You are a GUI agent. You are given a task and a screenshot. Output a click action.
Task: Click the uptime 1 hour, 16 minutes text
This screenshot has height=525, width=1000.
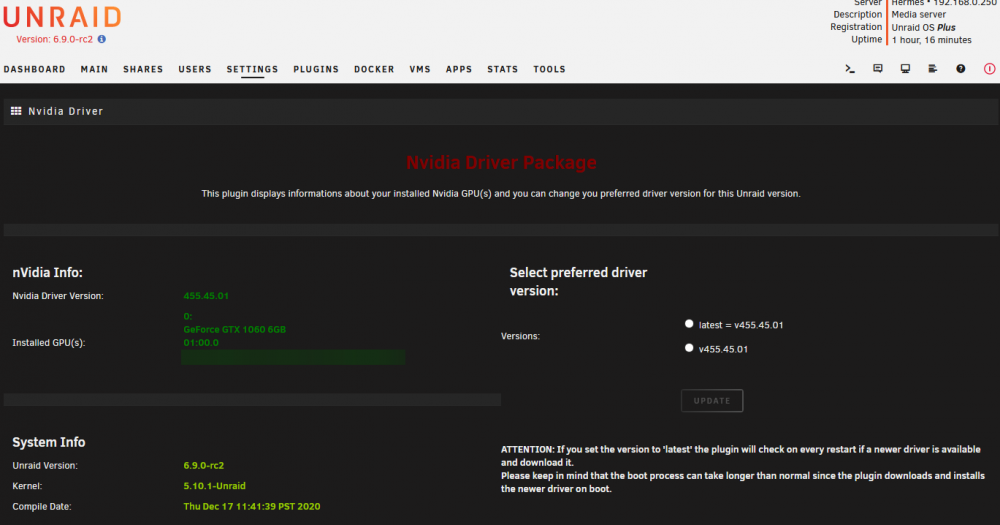[932, 40]
